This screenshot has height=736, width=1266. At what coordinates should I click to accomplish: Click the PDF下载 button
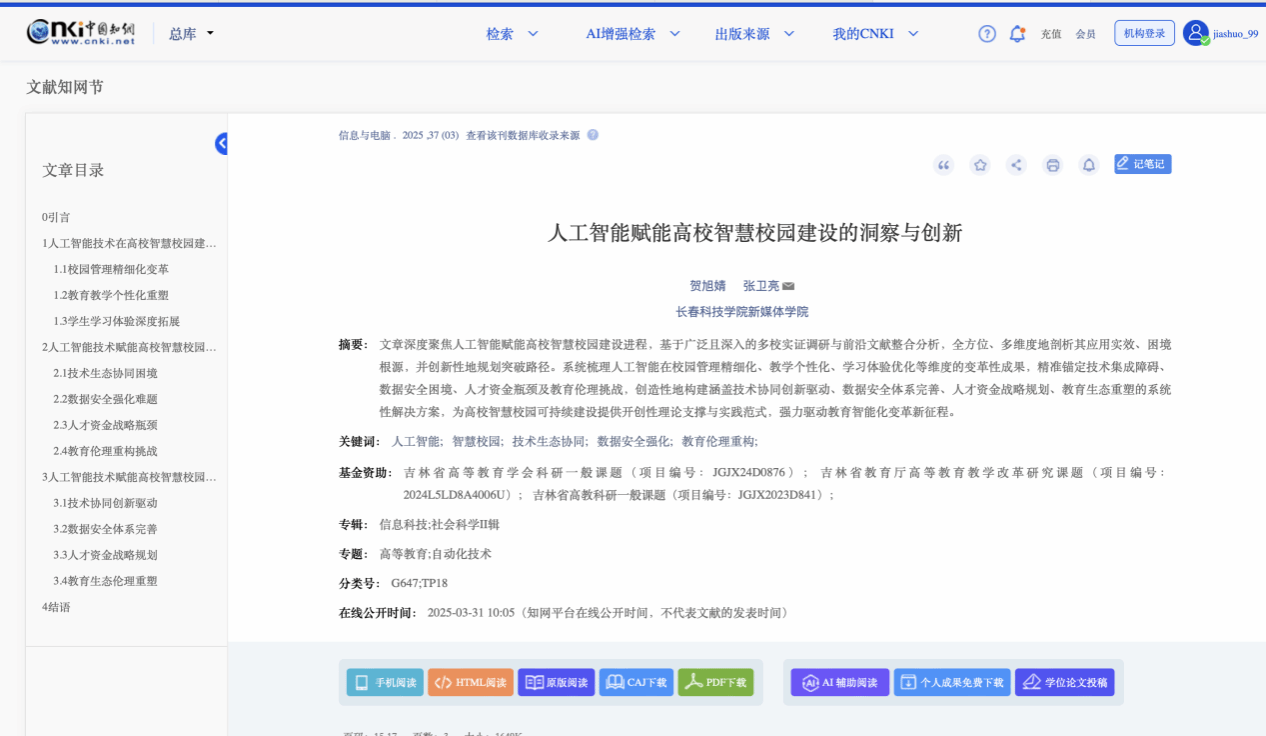click(x=715, y=682)
